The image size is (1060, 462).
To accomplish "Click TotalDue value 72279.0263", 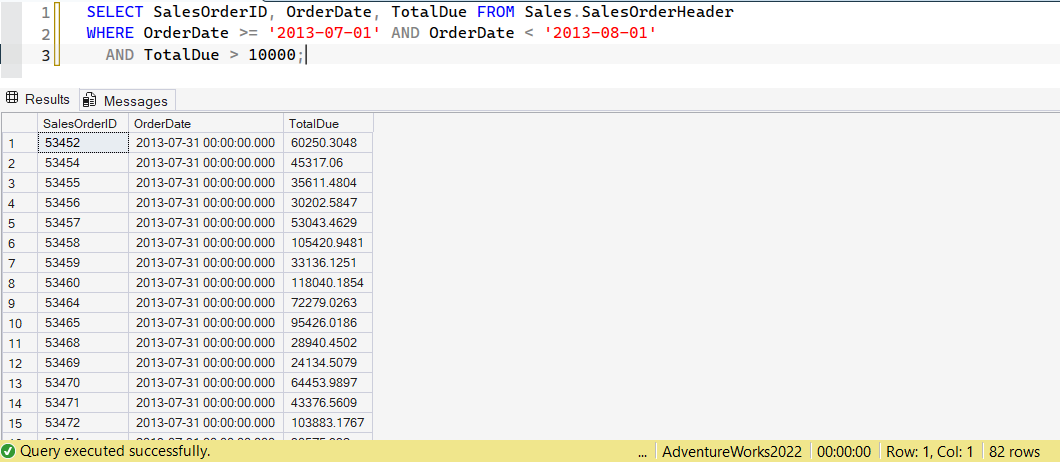I will (329, 303).
